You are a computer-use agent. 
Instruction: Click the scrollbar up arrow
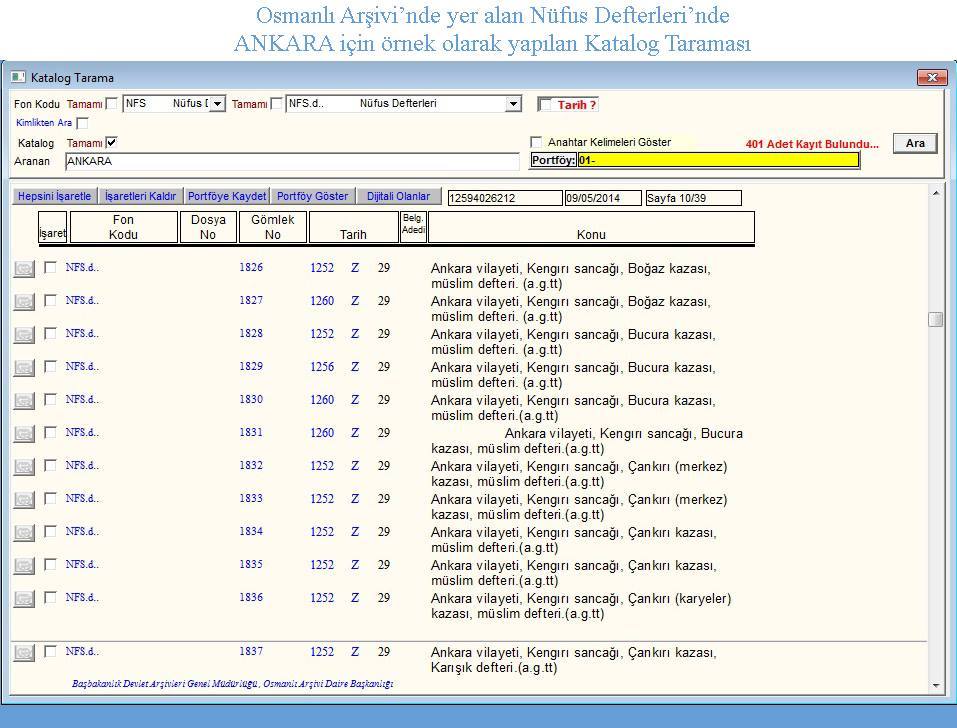[x=936, y=193]
